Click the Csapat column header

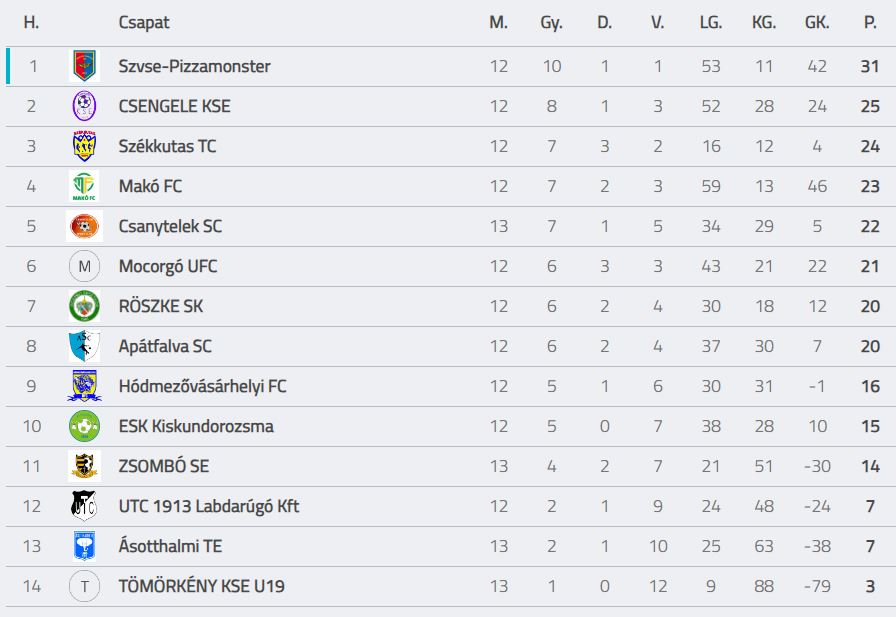144,22
